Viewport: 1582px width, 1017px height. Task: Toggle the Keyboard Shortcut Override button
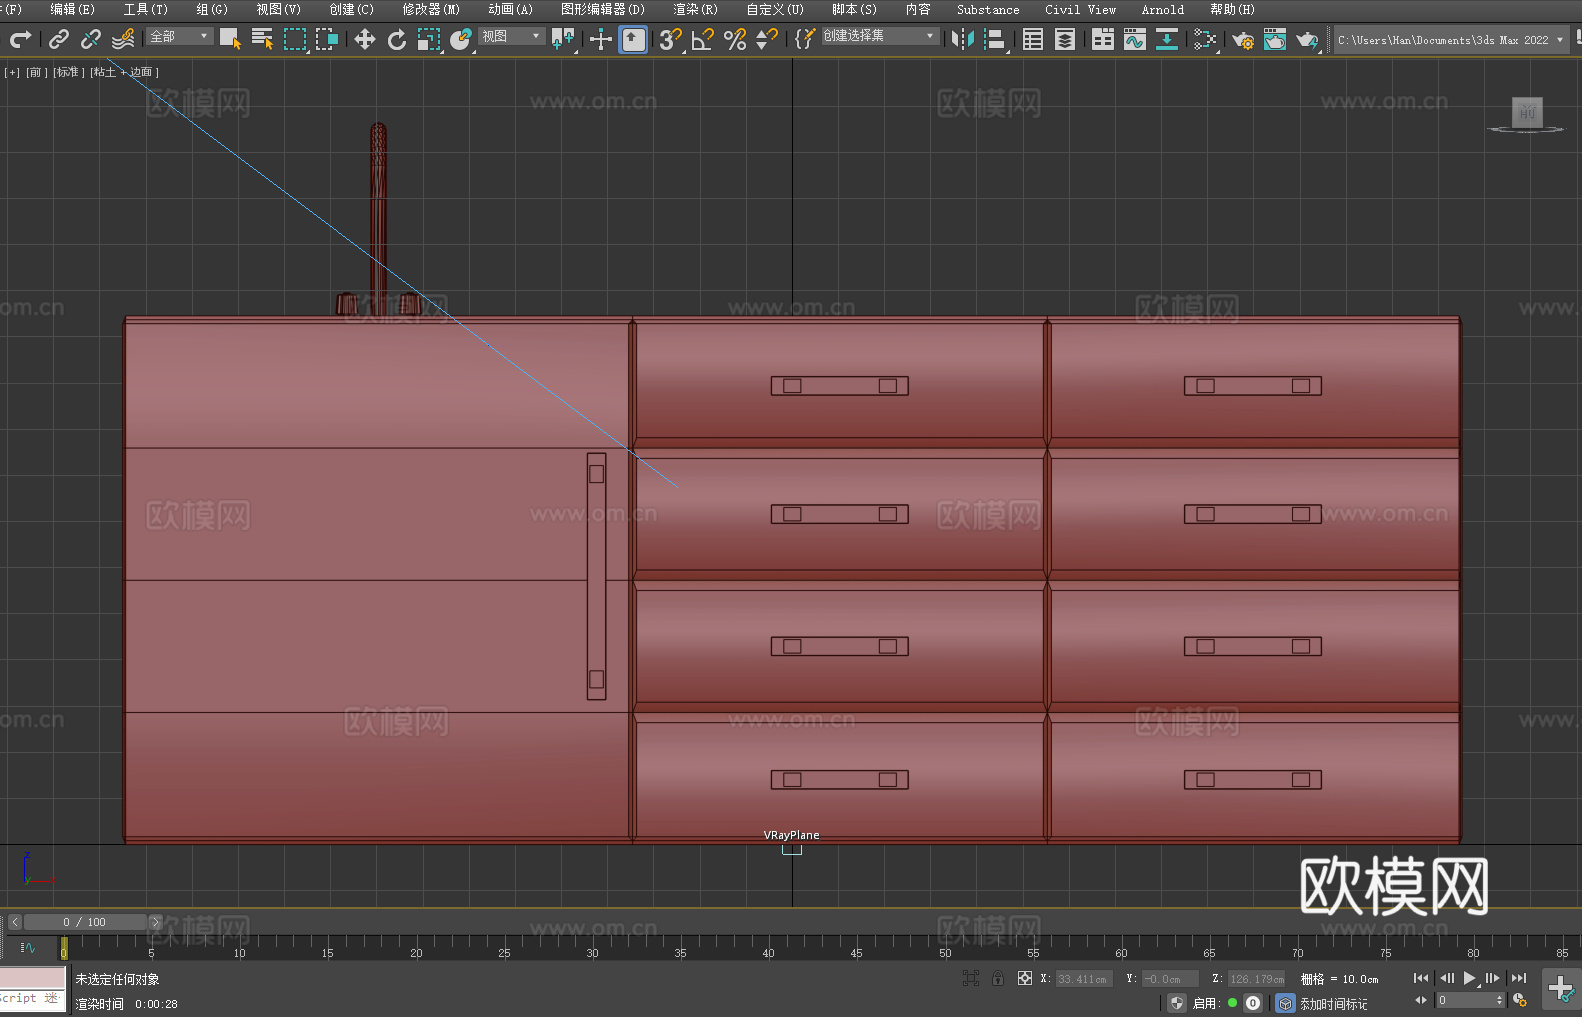[x=633, y=39]
